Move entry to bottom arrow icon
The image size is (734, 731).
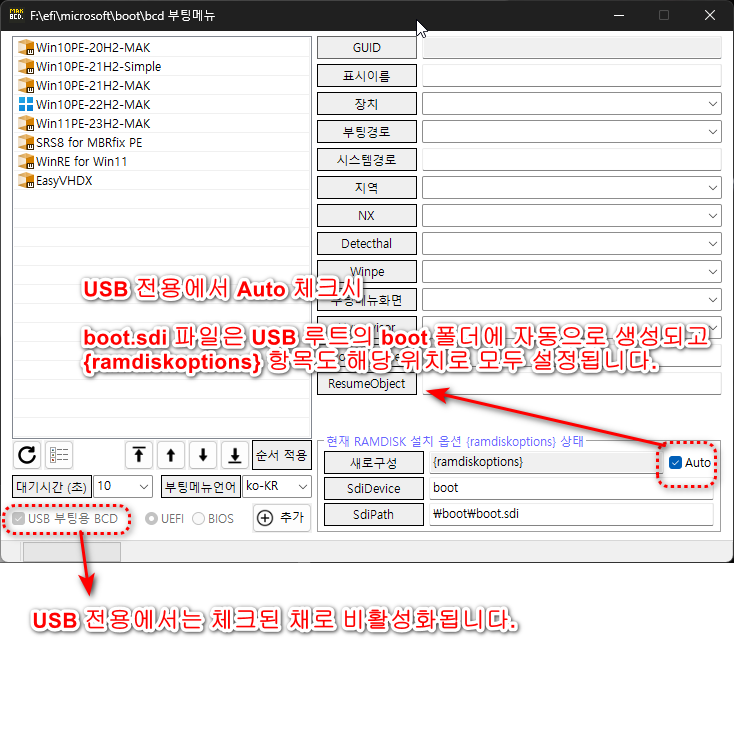(x=235, y=454)
